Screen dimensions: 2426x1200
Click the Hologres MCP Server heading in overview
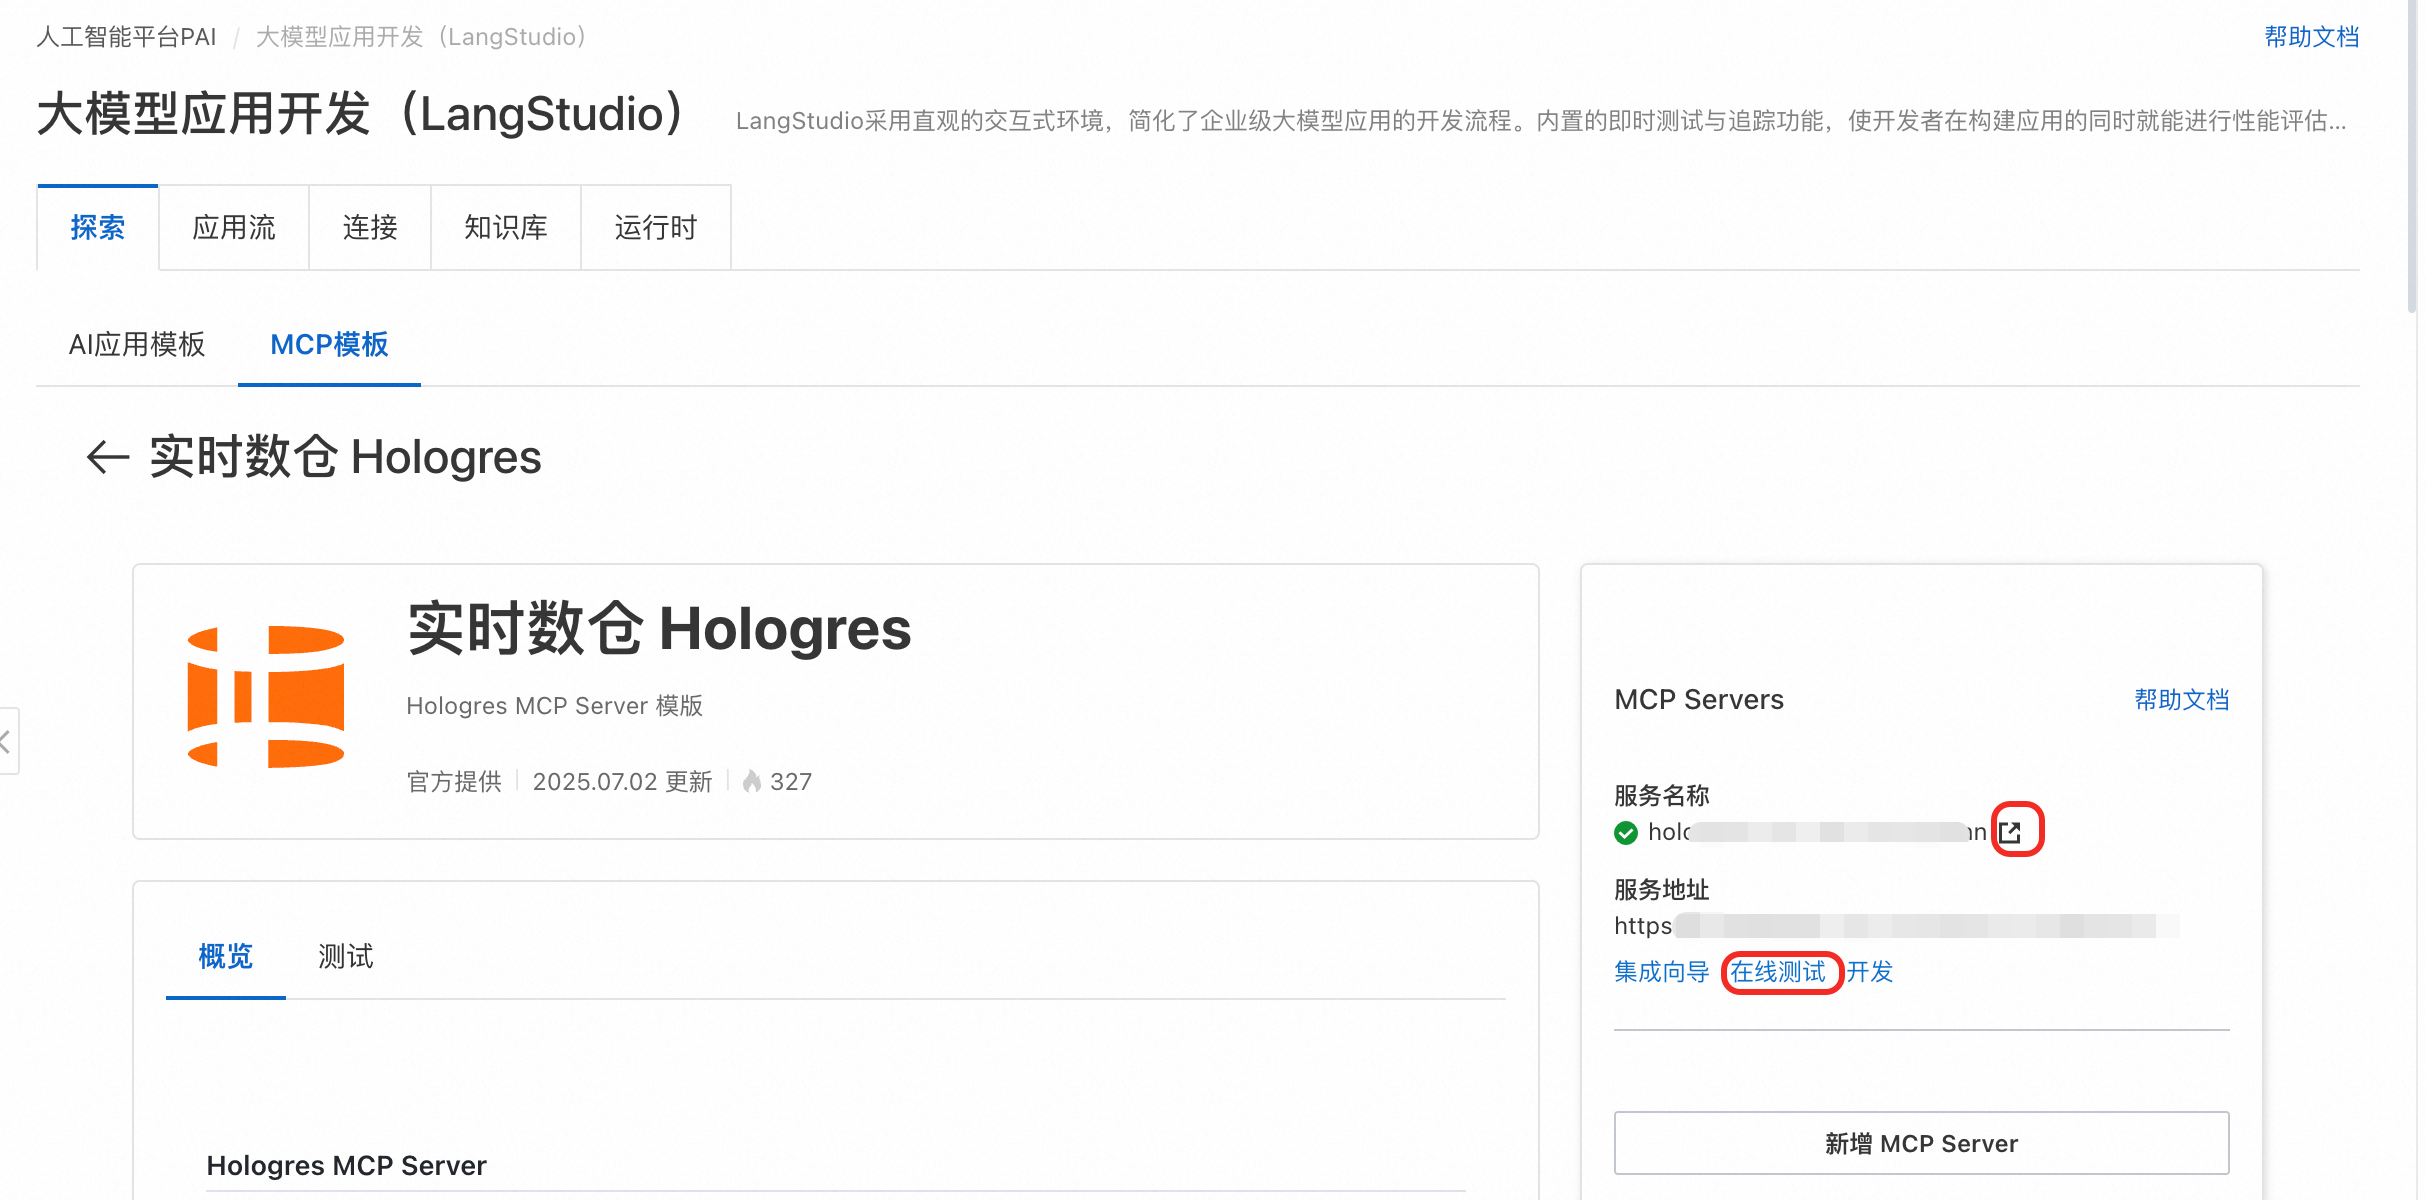(x=346, y=1166)
